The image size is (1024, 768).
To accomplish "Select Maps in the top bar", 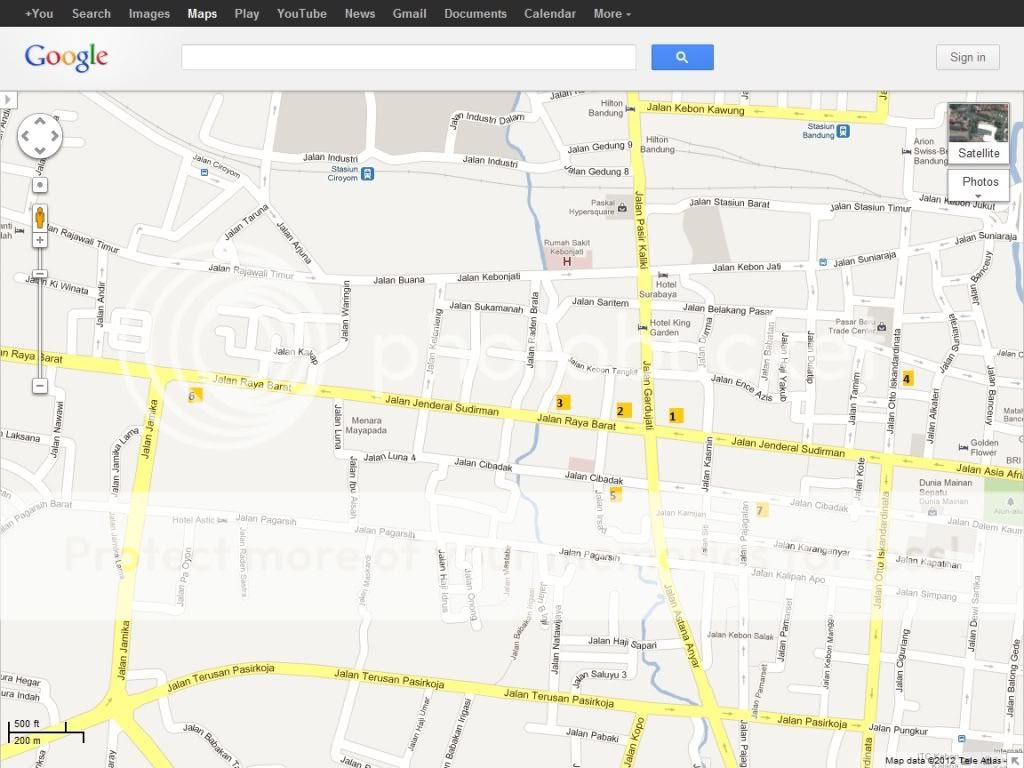I will coord(202,14).
